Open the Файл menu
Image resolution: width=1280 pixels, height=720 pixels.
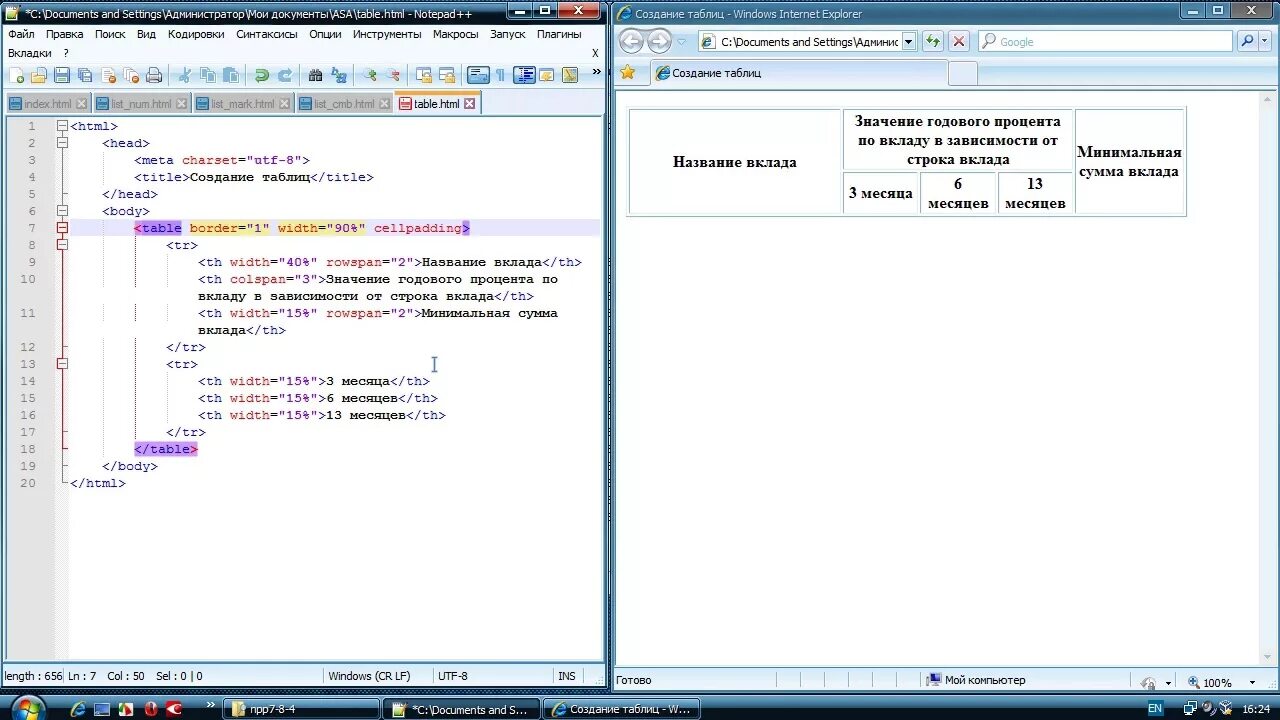pyautogui.click(x=21, y=34)
